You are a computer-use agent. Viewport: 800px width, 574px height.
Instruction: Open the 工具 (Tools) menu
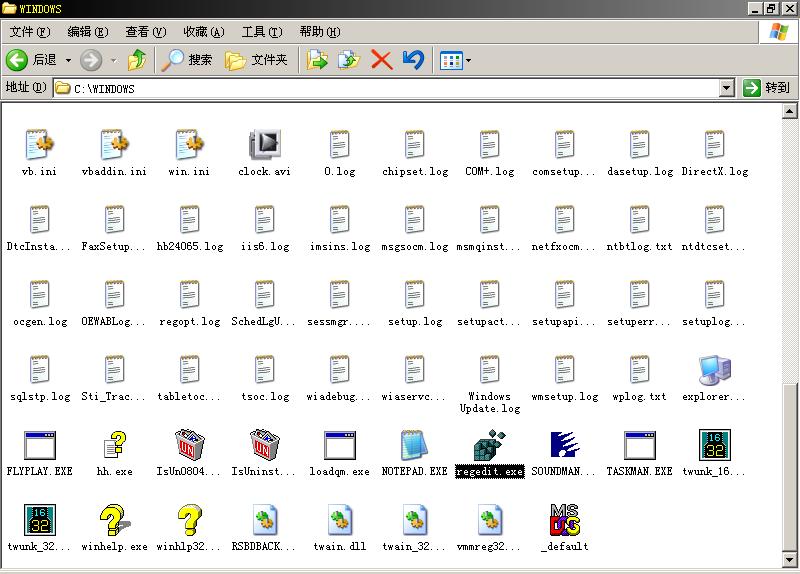[261, 32]
